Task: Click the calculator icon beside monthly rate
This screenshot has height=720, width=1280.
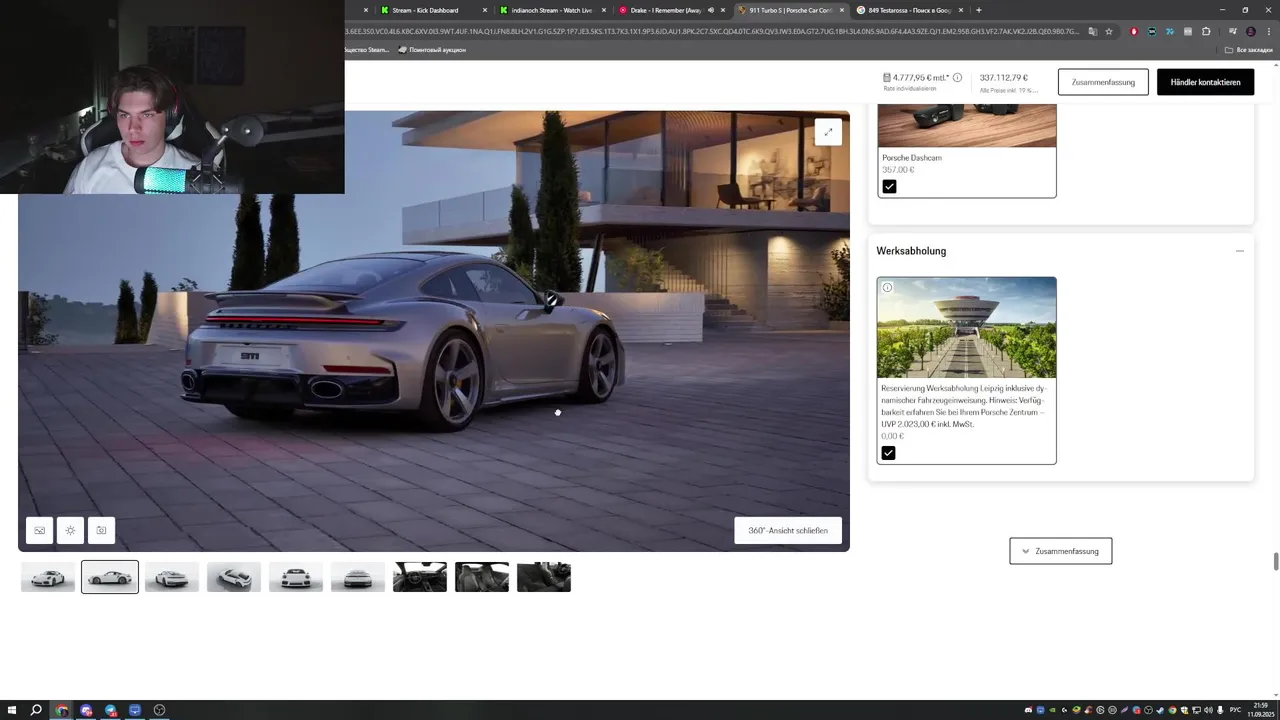Action: coord(887,77)
